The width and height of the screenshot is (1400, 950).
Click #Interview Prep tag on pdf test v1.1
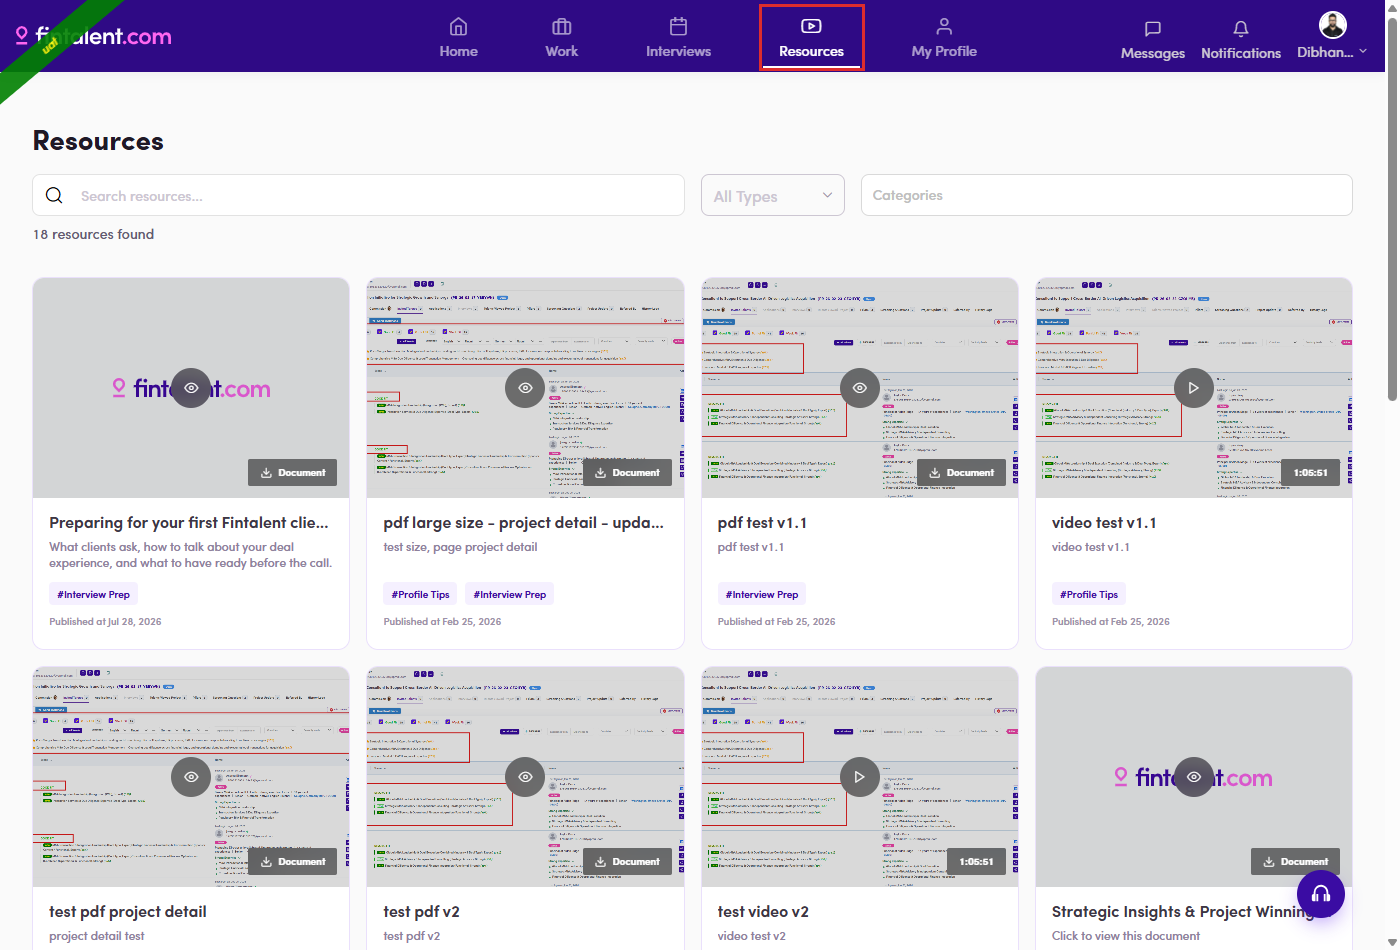pos(762,595)
